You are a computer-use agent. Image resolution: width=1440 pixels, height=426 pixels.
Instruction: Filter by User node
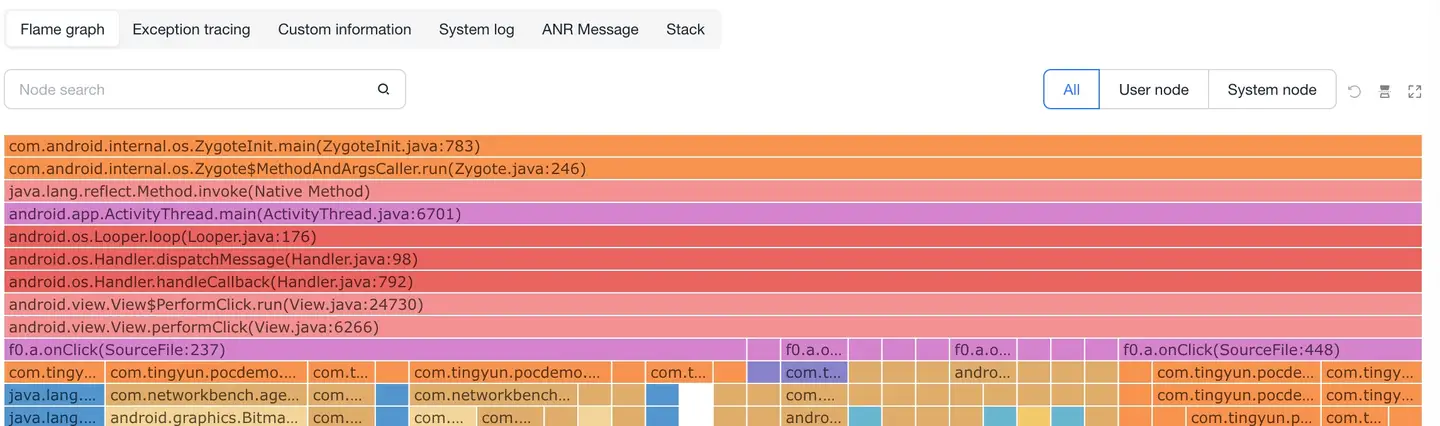coord(1153,90)
